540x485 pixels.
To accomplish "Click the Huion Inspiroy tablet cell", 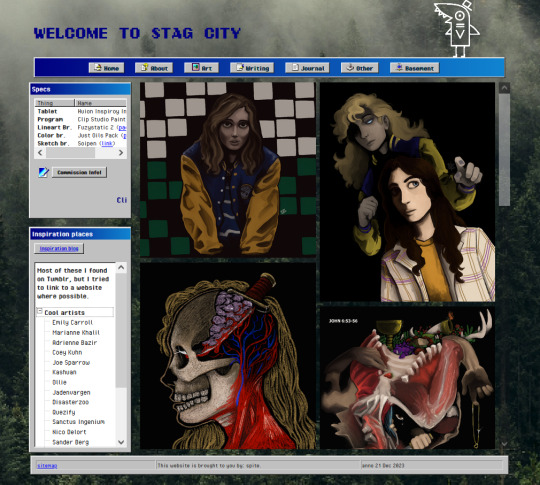I will pyautogui.click(x=102, y=111).
